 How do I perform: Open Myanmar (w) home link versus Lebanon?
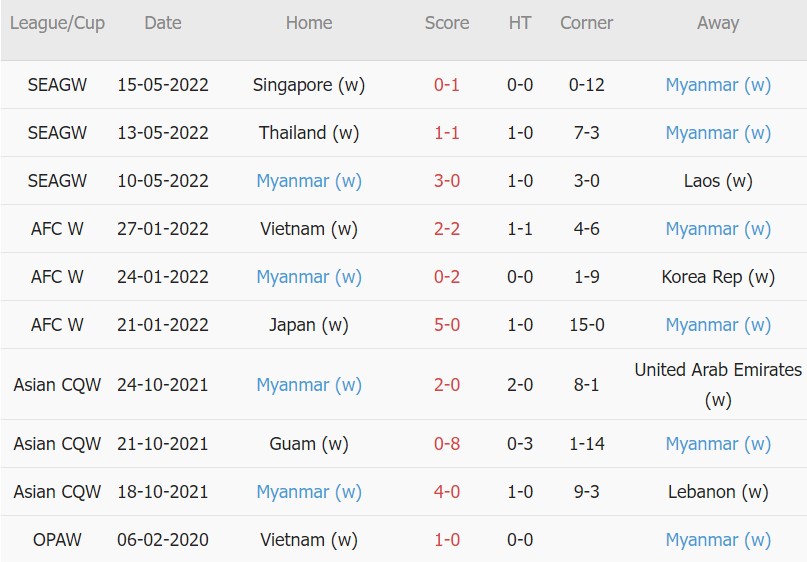309,492
